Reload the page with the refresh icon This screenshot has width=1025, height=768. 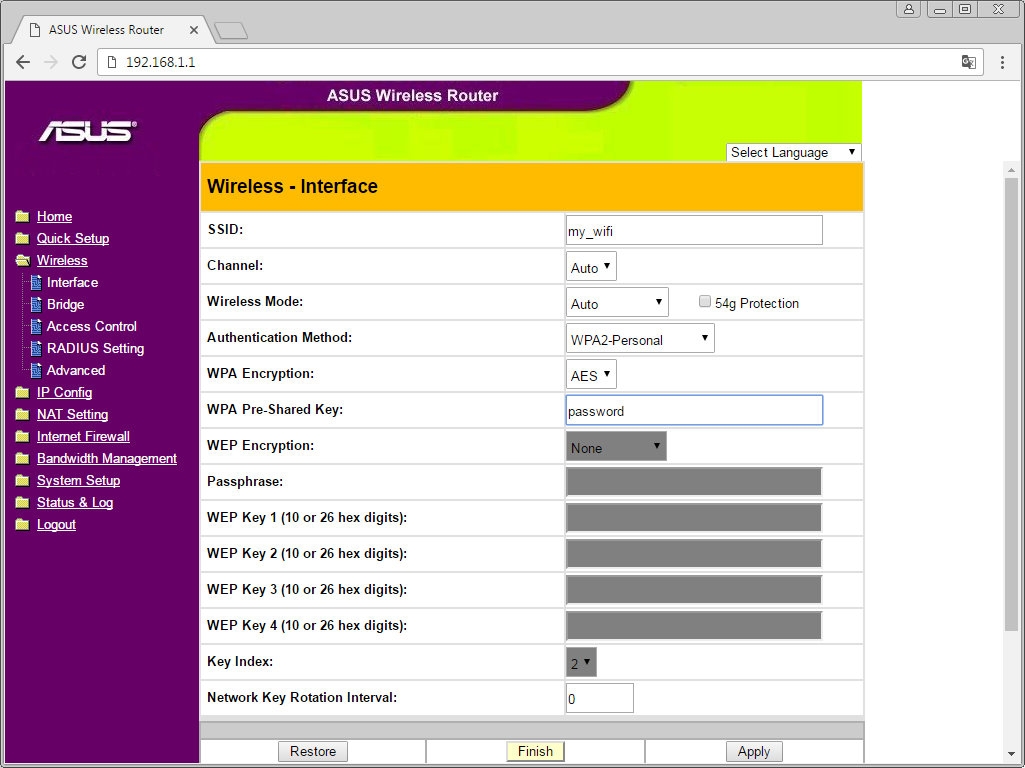click(79, 62)
